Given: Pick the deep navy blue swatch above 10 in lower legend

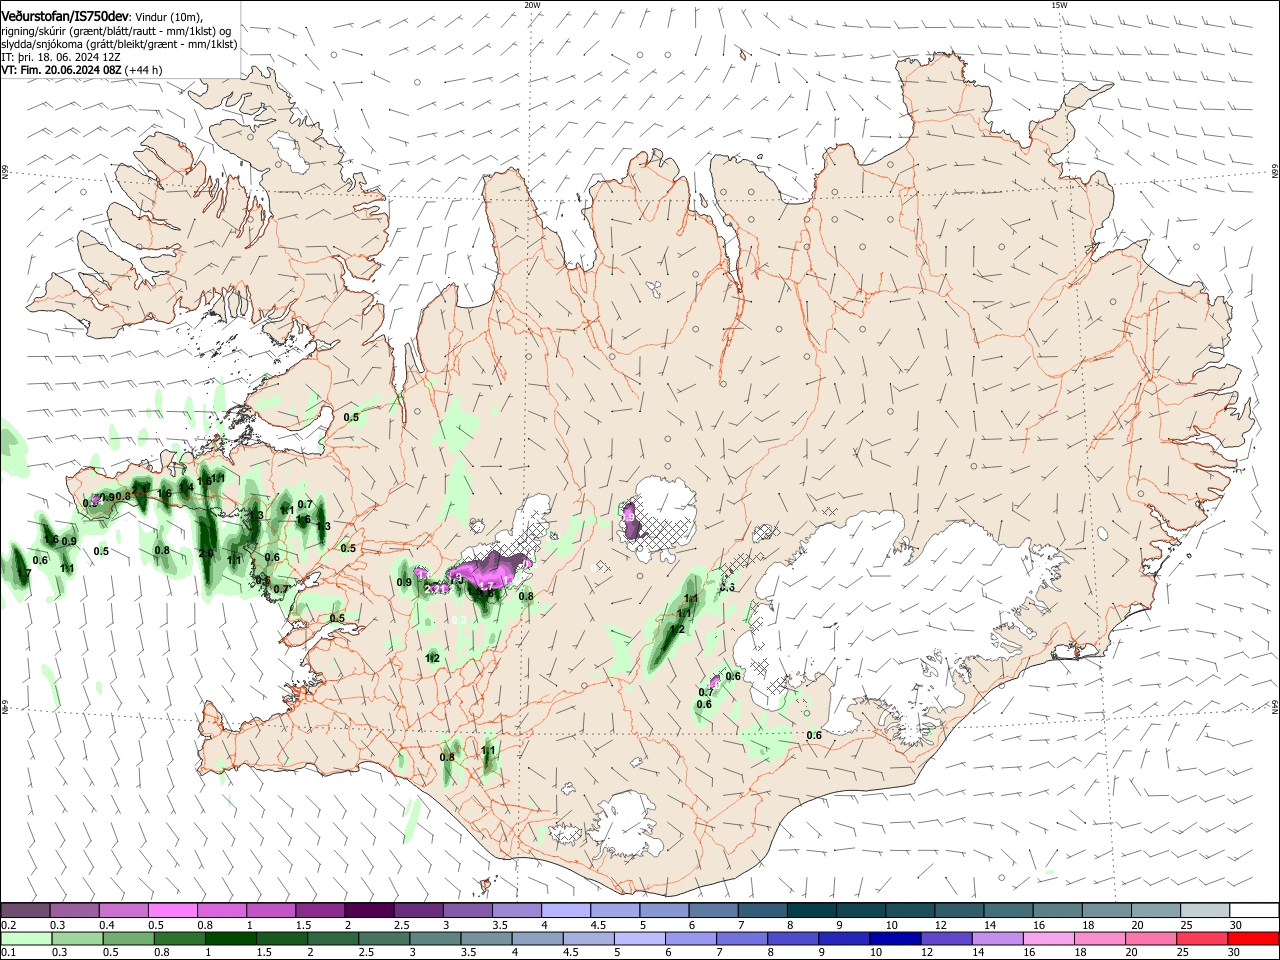Looking at the screenshot, I should (x=895, y=939).
